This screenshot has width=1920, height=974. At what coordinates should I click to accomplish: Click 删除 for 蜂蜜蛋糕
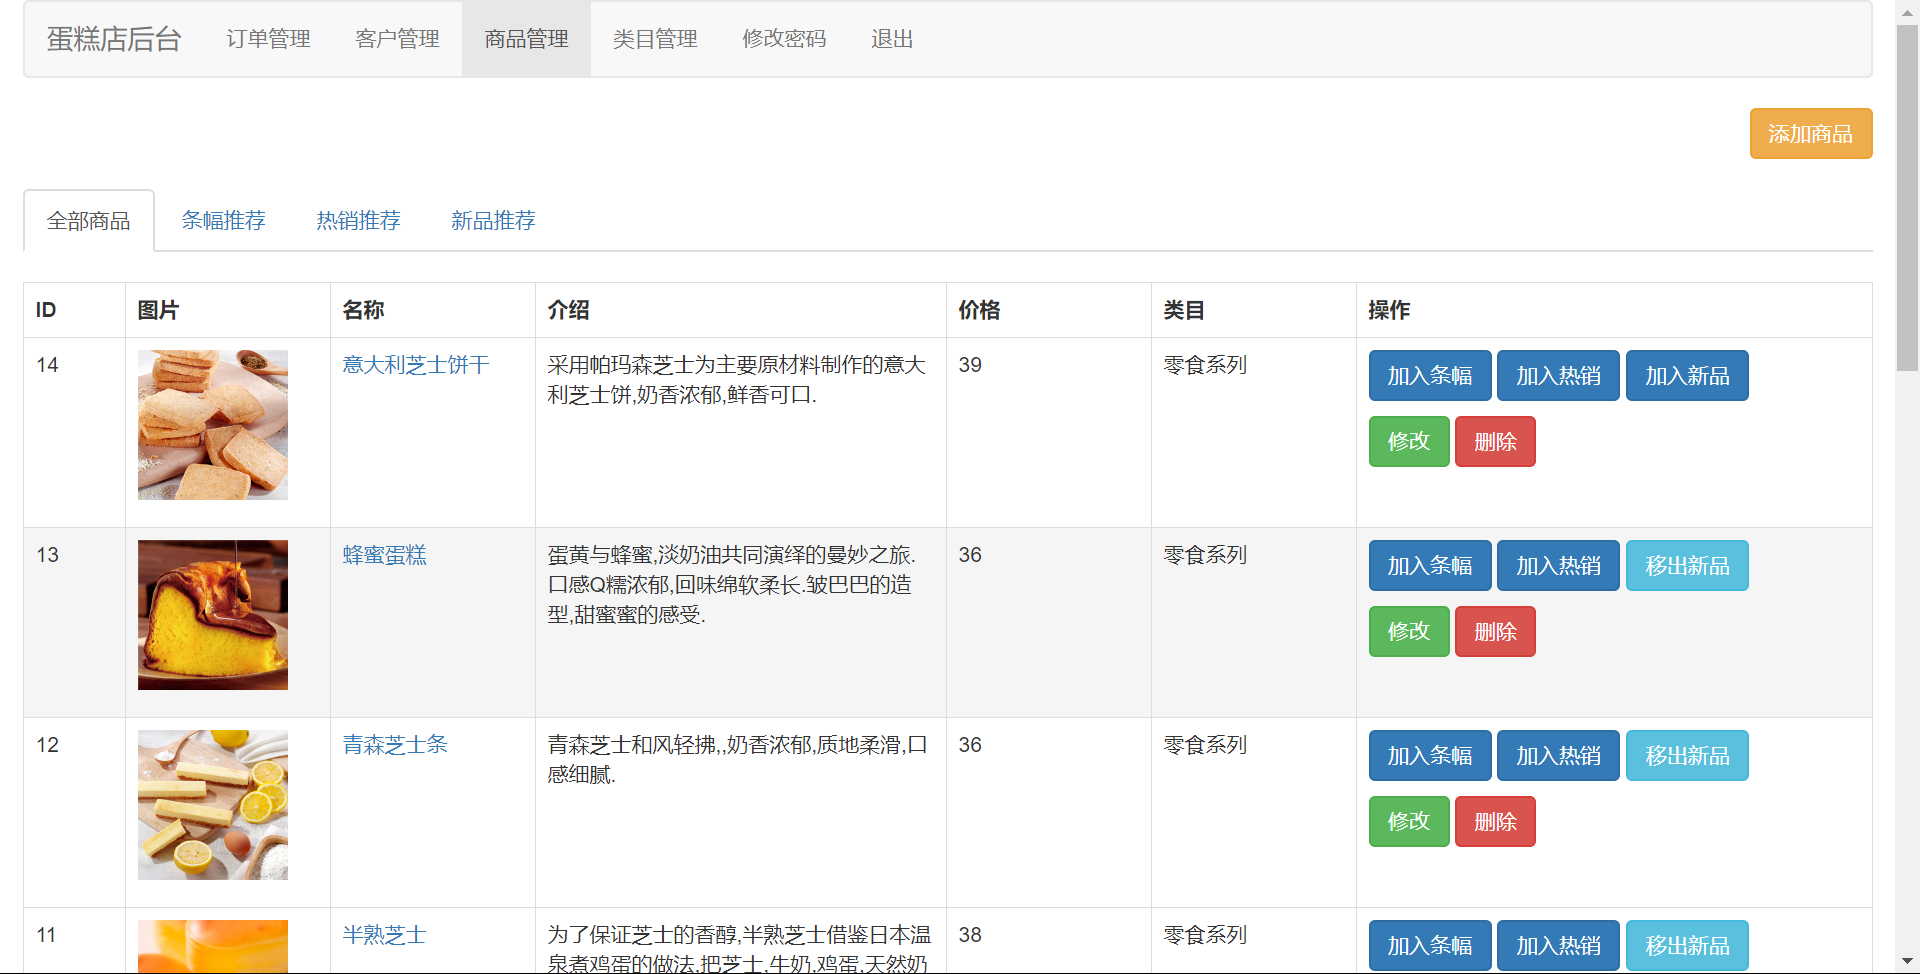[1495, 632]
